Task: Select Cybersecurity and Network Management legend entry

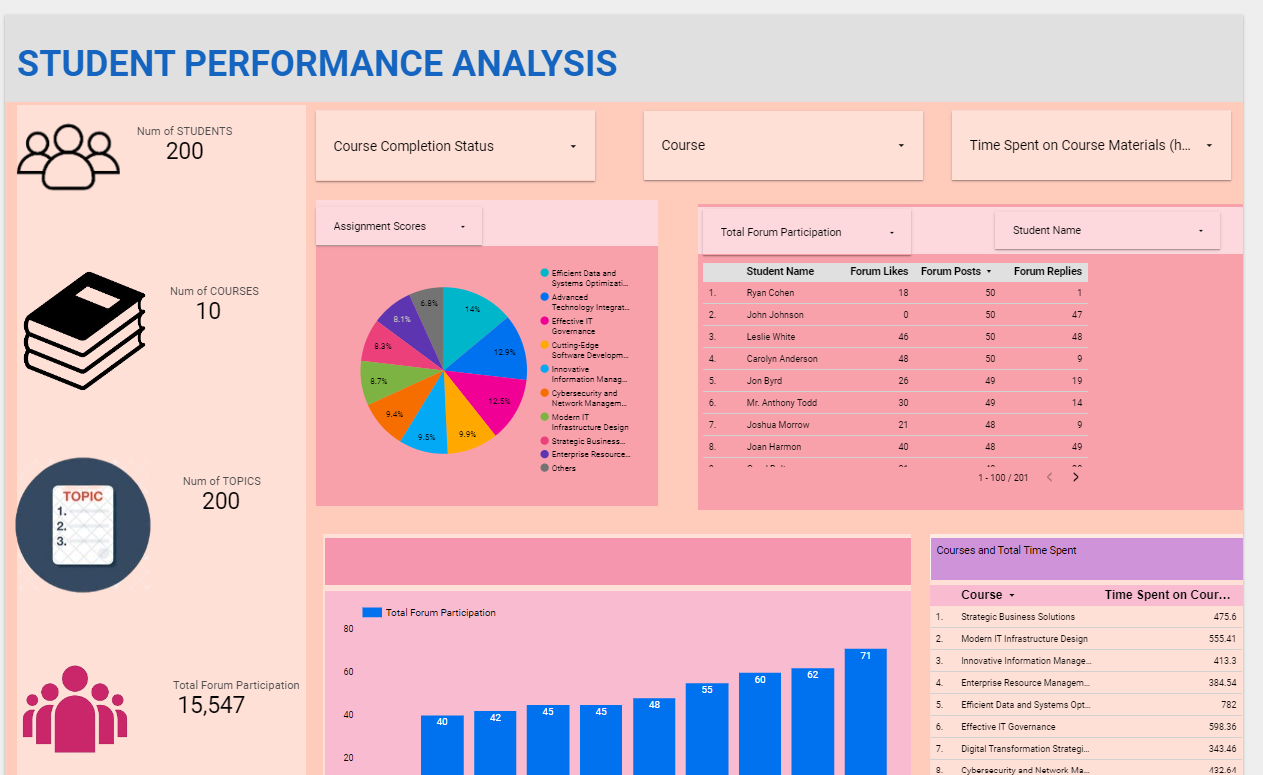Action: 586,398
